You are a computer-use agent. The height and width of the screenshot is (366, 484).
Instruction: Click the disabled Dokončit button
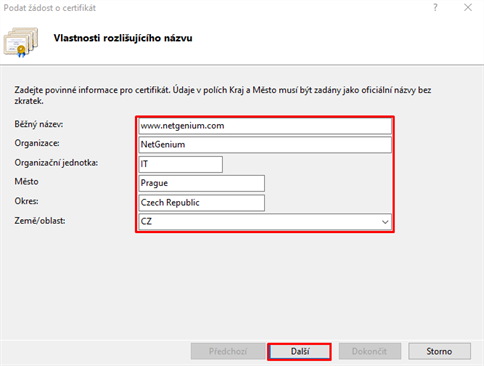click(x=370, y=351)
